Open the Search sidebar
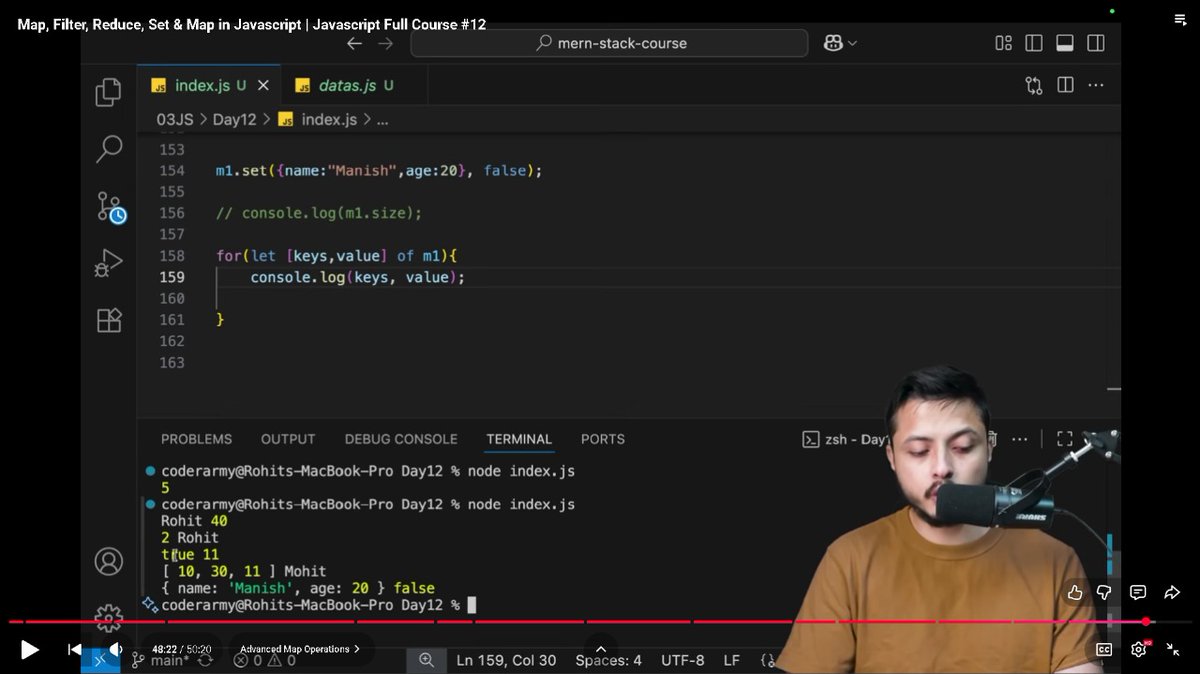The image size is (1200, 674). click(109, 147)
